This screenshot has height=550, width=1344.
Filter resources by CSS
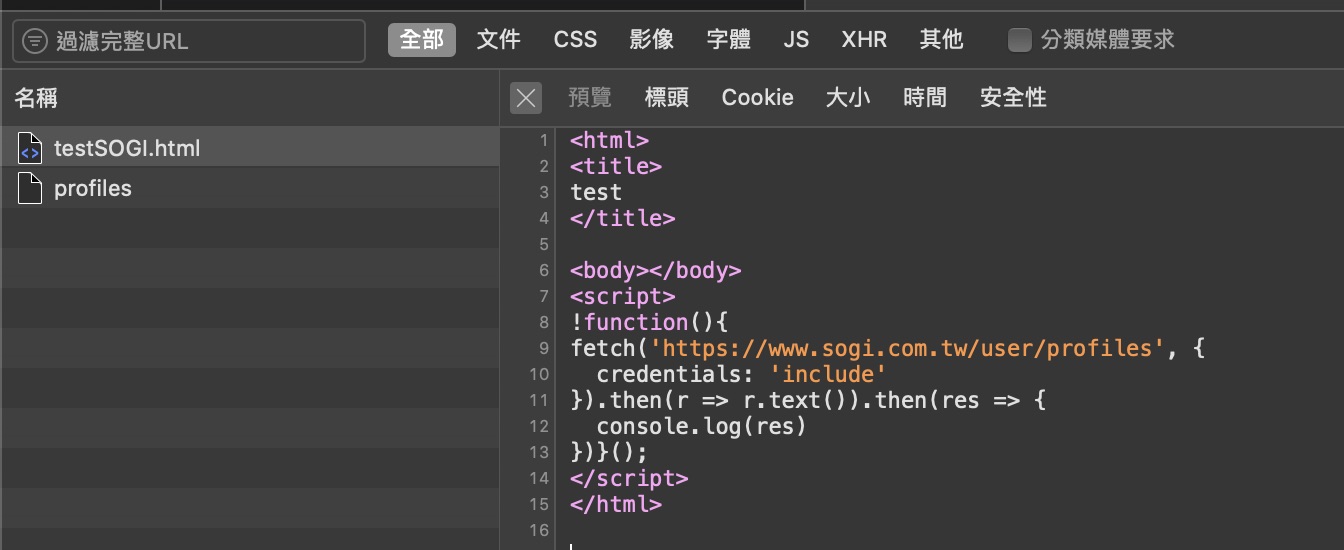575,40
